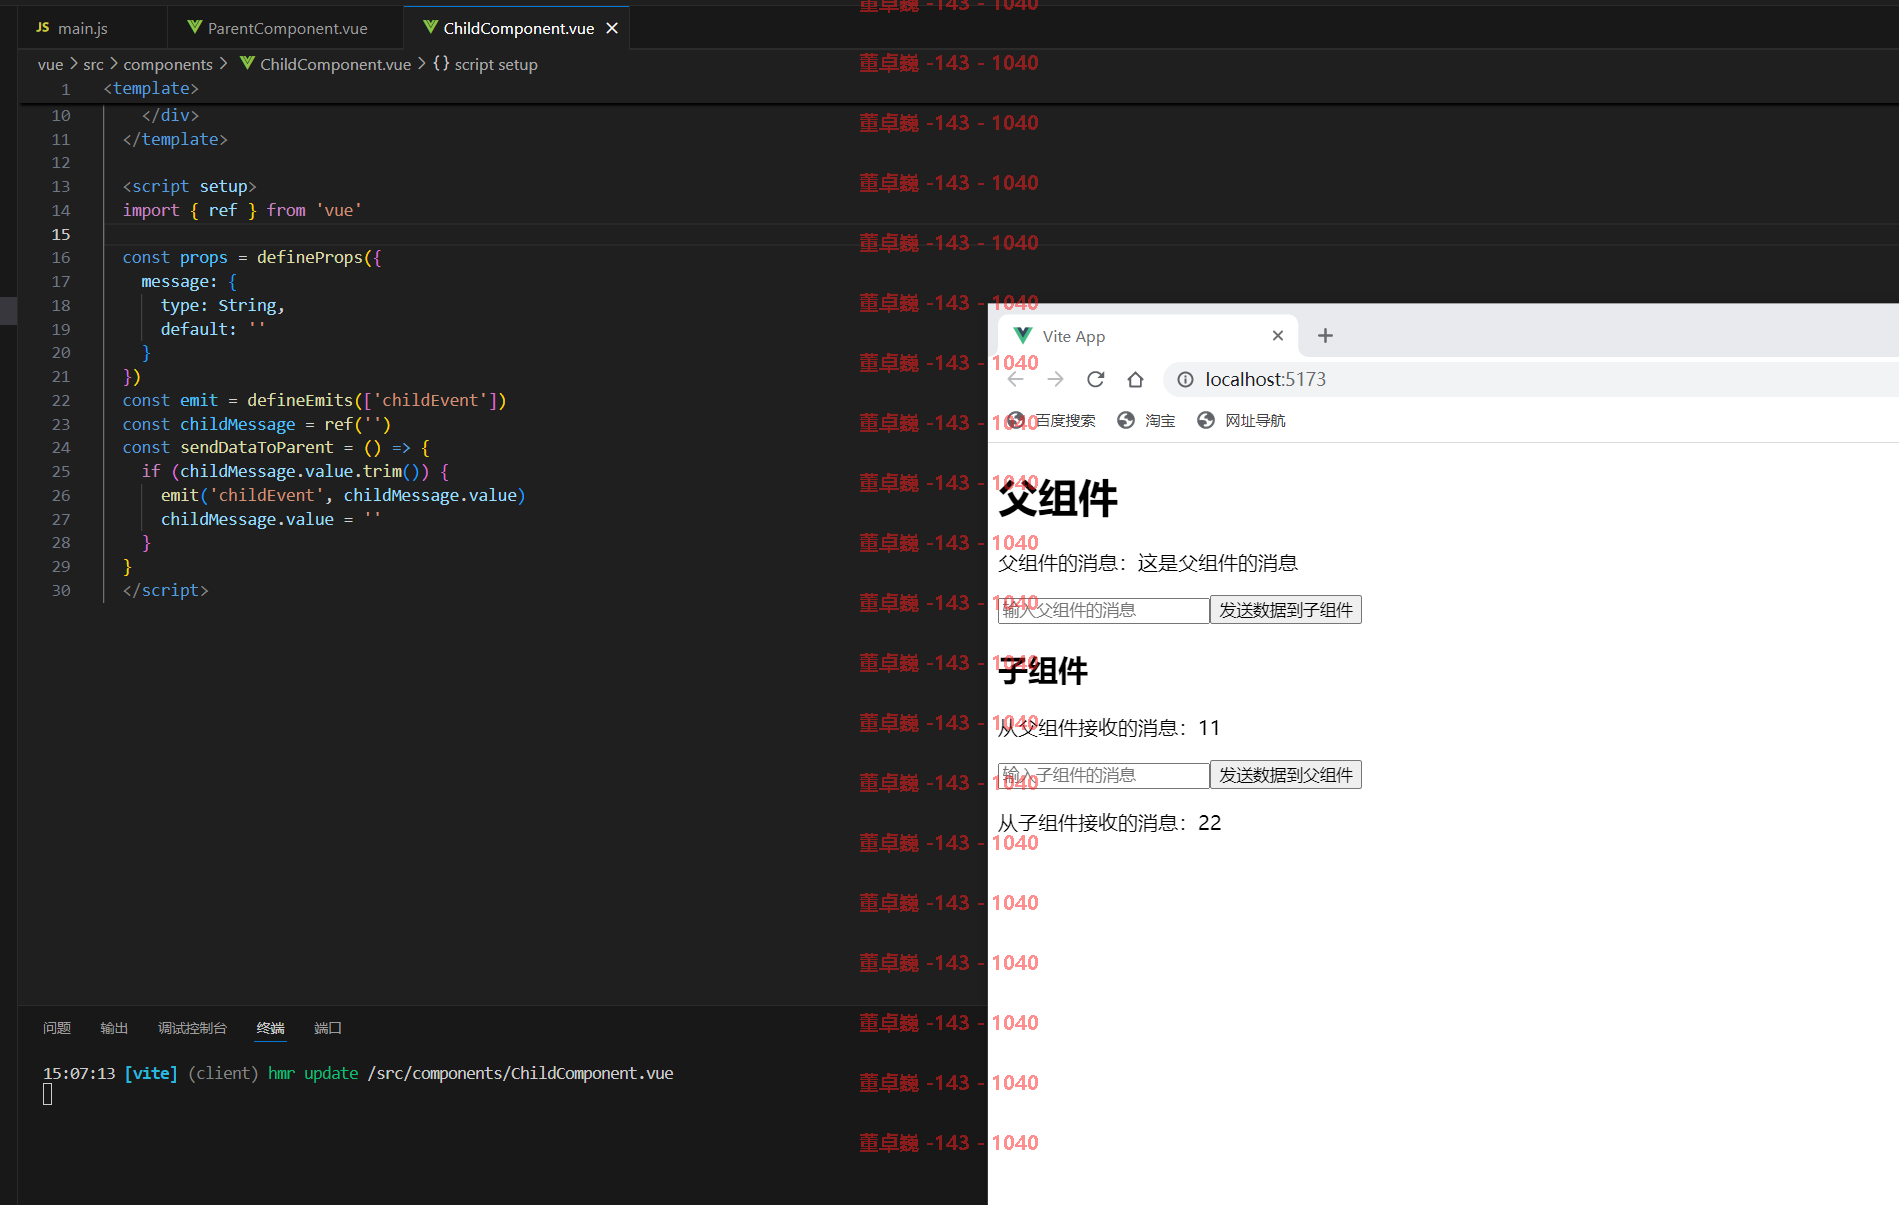Image resolution: width=1899 pixels, height=1205 pixels.
Task: Click 发送数据到子组件 button
Action: click(x=1286, y=610)
